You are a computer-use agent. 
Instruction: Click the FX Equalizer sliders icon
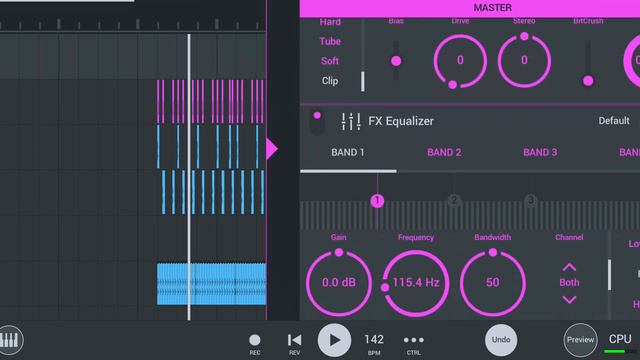click(351, 121)
